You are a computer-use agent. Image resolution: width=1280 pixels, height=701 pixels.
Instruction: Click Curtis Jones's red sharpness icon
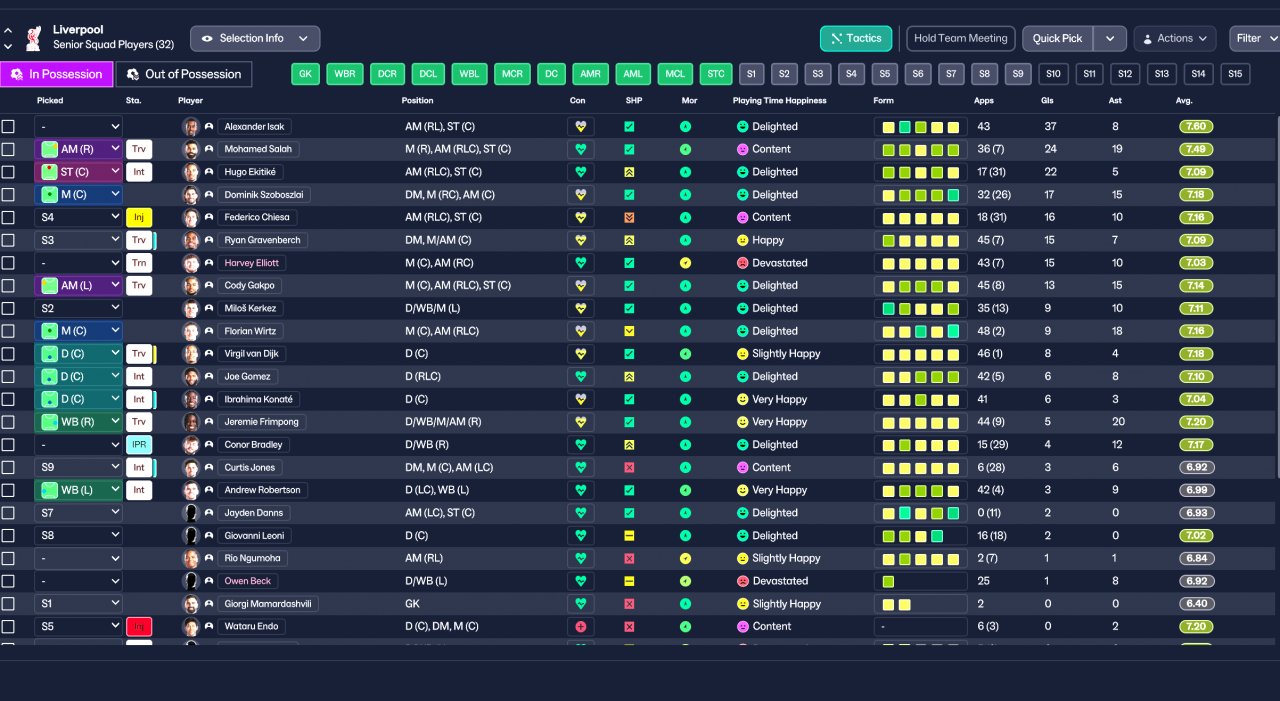click(629, 467)
